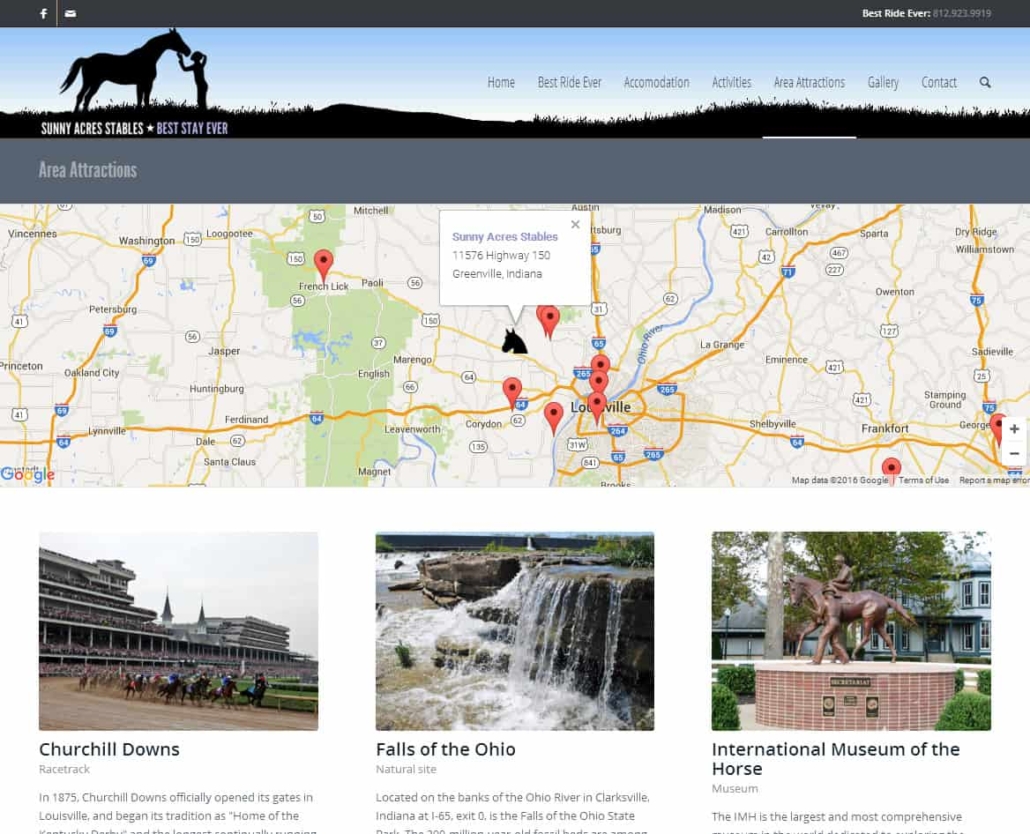Image resolution: width=1030 pixels, height=834 pixels.
Task: Click the Sunny Acres Stables popup title link
Action: pos(505,237)
